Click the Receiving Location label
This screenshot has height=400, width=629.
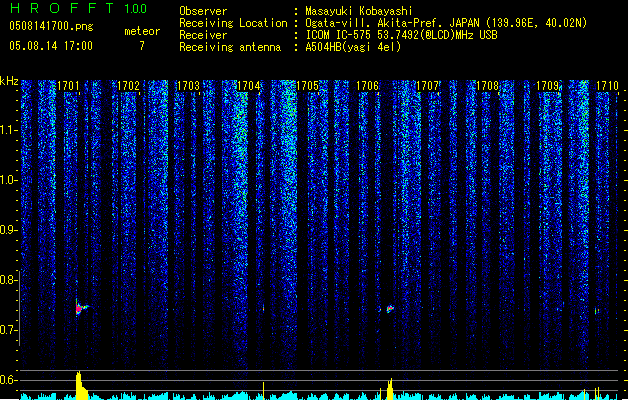[233, 23]
